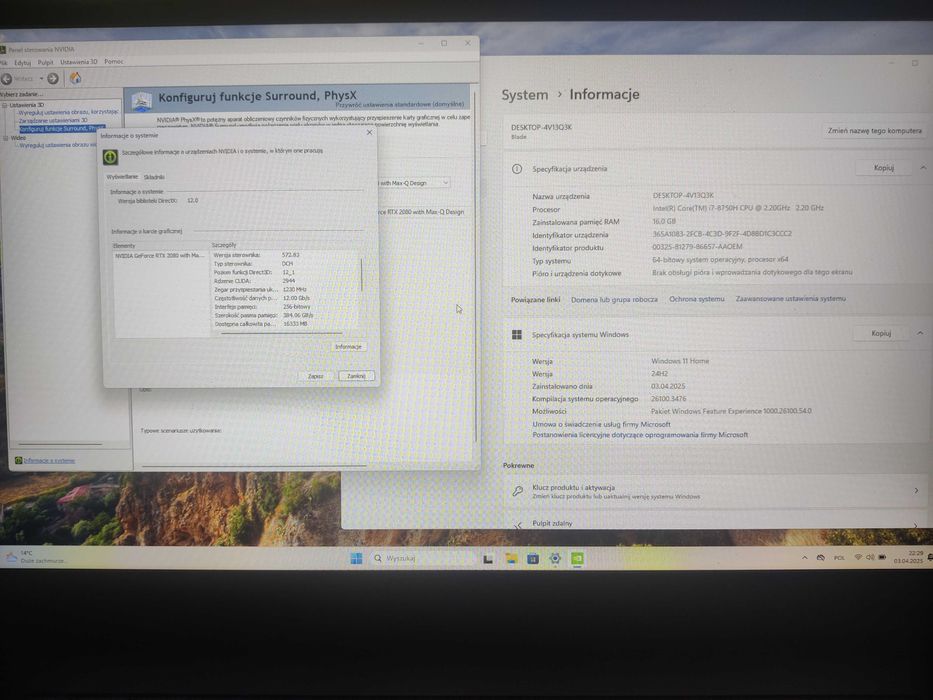Click the Specyfikacja urządzenia info icon
The width and height of the screenshot is (933, 700).
click(517, 169)
